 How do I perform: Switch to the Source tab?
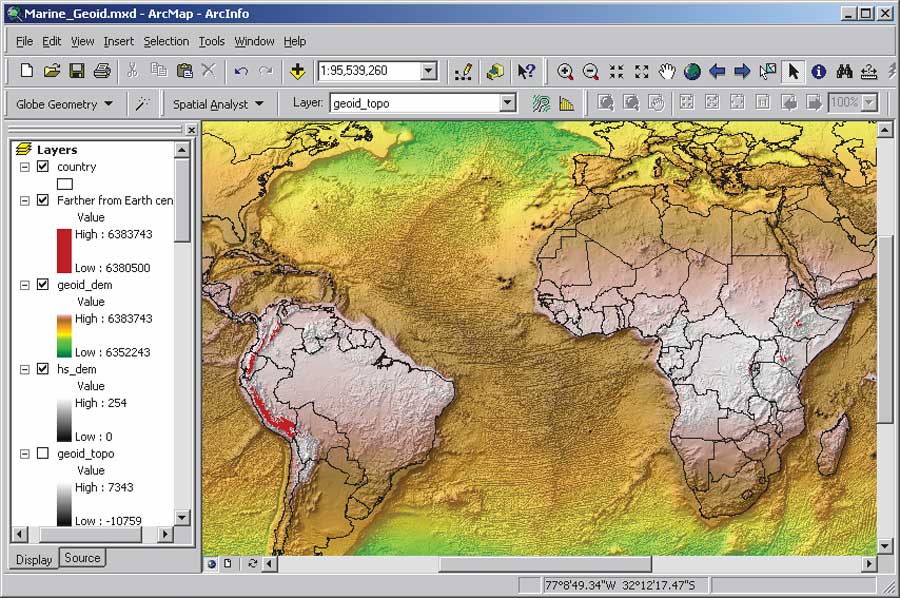click(82, 558)
